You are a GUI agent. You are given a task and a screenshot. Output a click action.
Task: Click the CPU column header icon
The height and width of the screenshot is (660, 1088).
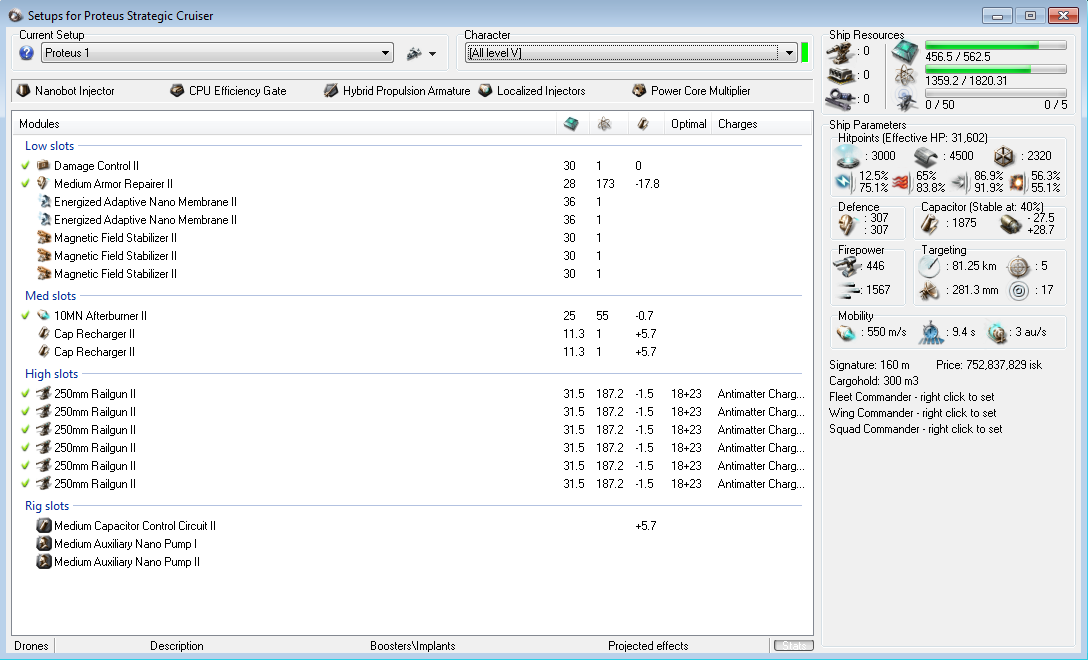571,124
